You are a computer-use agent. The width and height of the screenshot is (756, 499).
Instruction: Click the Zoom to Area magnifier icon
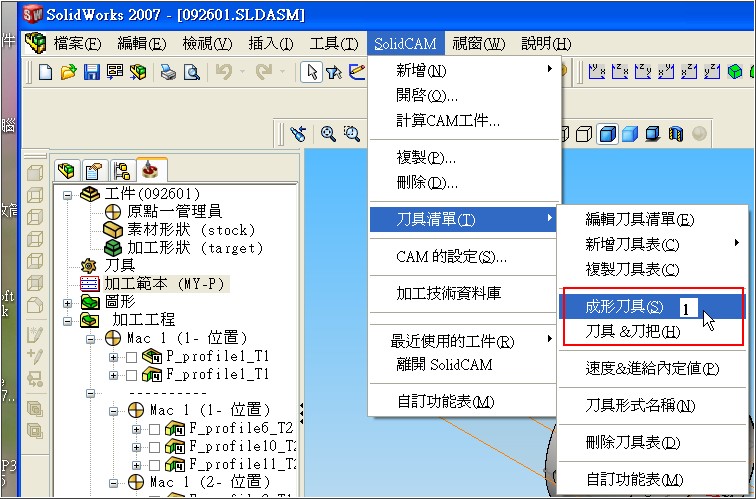click(x=351, y=133)
